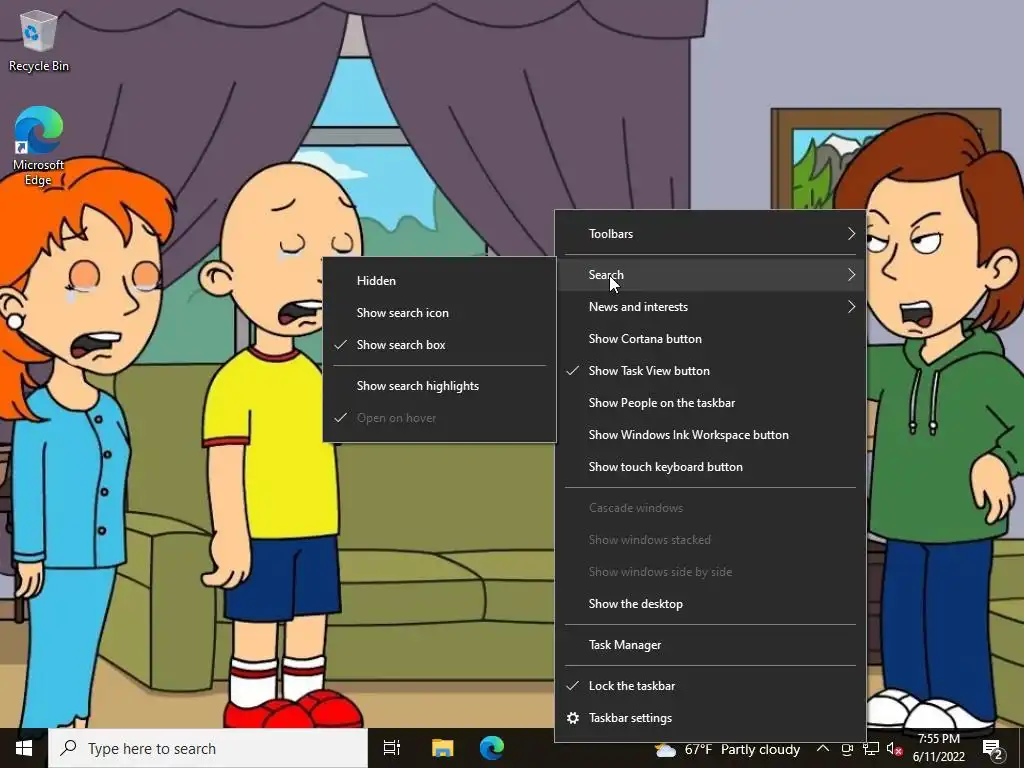The width and height of the screenshot is (1024, 768).
Task: Enable Show Windows Ink Workspace button
Action: 711,435
